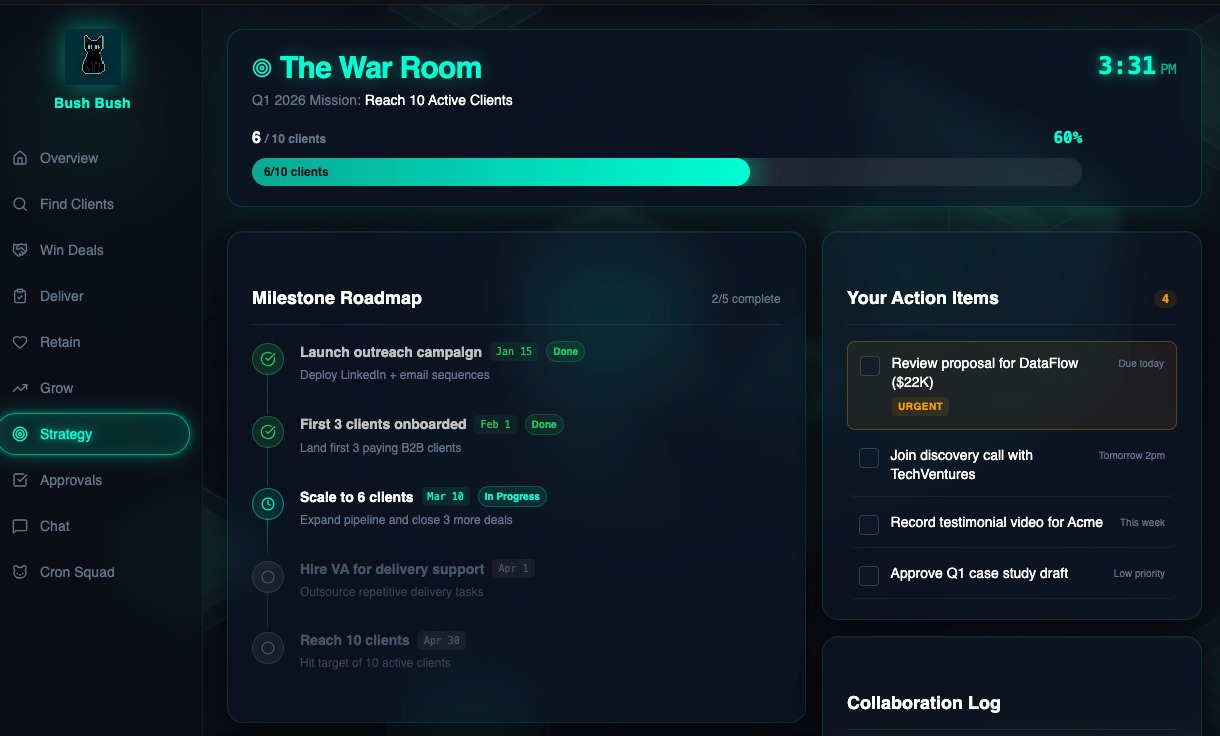Screen dimensions: 1220x736
Task: Tick the Record testimonial video for Acme checkbox
Action: 870,525
